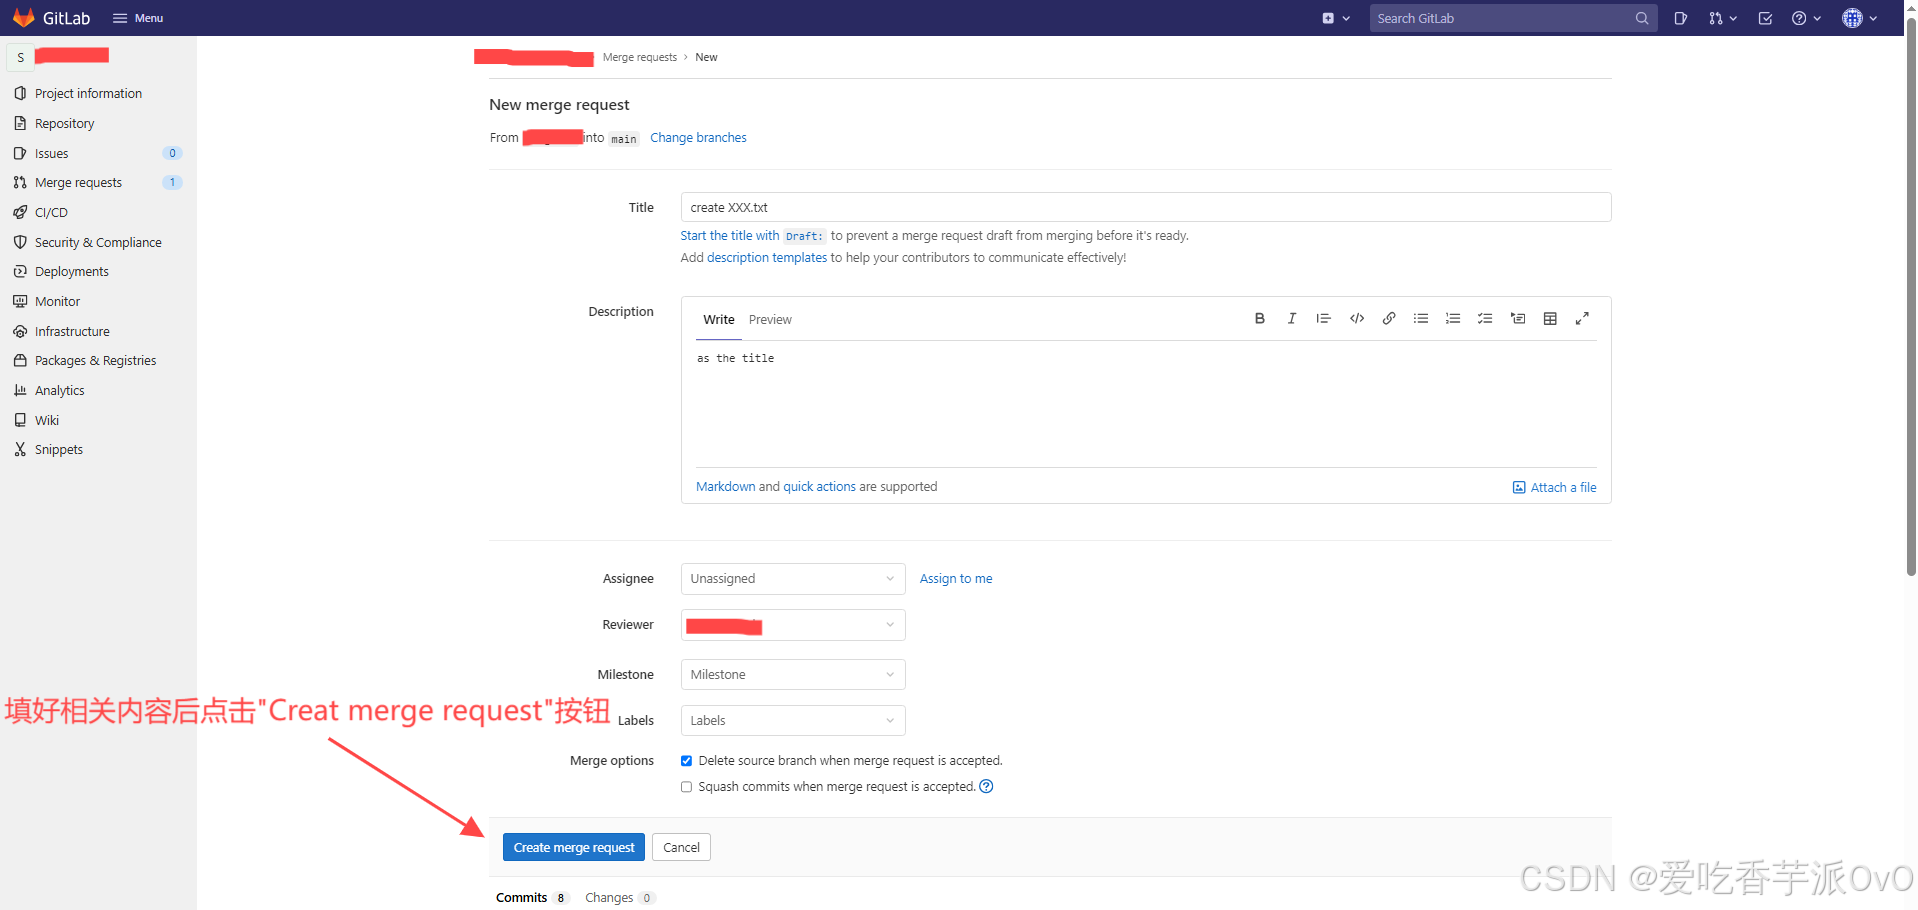Viewport: 1918px width, 910px height.
Task: Add a collapsible section
Action: click(1518, 318)
